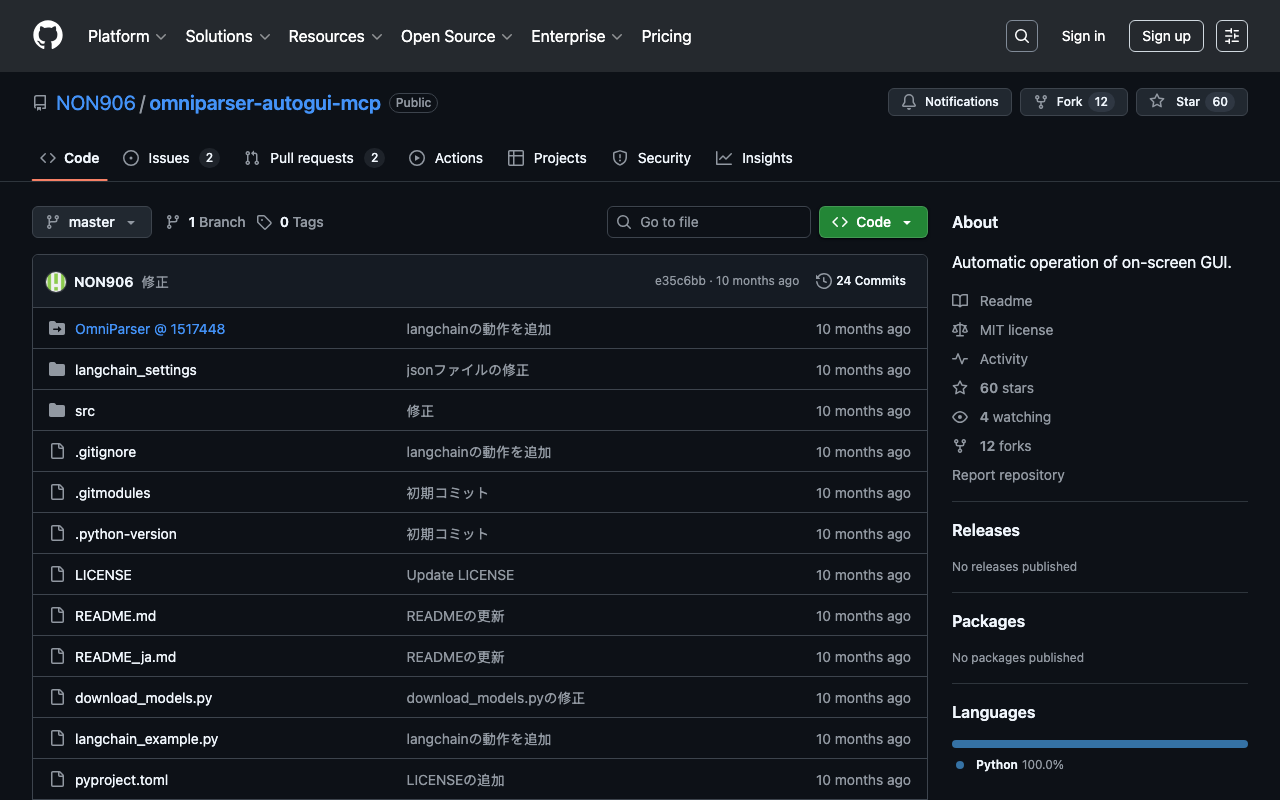Click the Sign up button
Image resolution: width=1280 pixels, height=800 pixels.
[x=1165, y=36]
